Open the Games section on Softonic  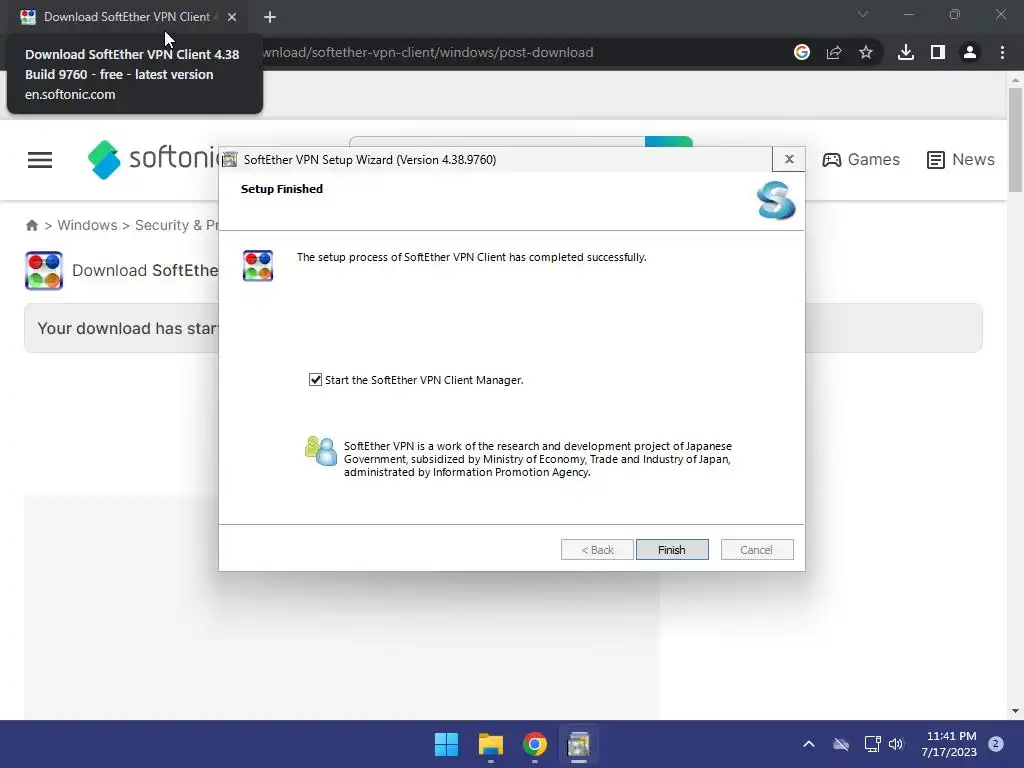(x=861, y=159)
